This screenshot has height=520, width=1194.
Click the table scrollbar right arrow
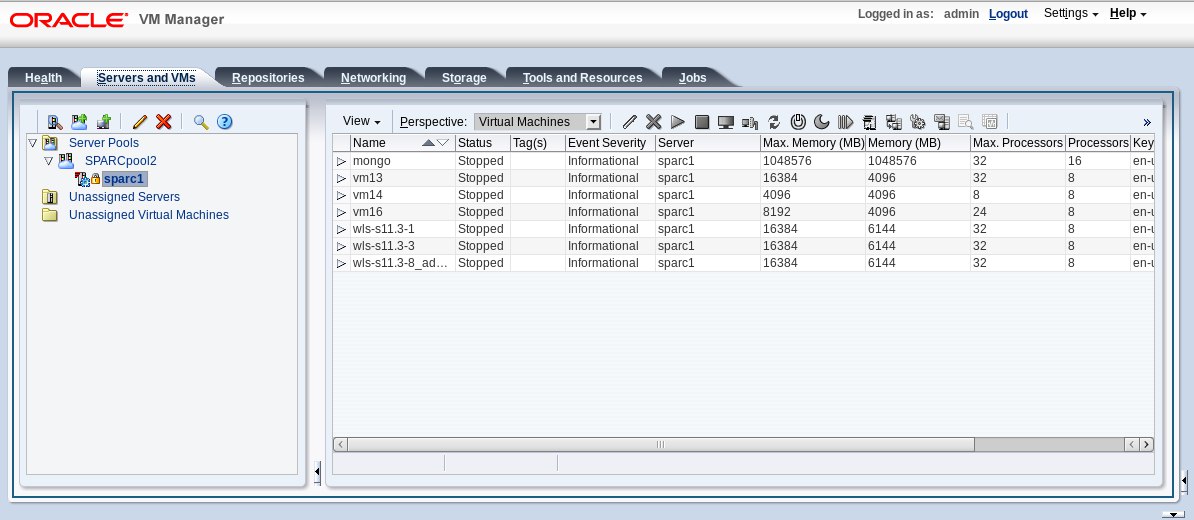click(x=1146, y=444)
